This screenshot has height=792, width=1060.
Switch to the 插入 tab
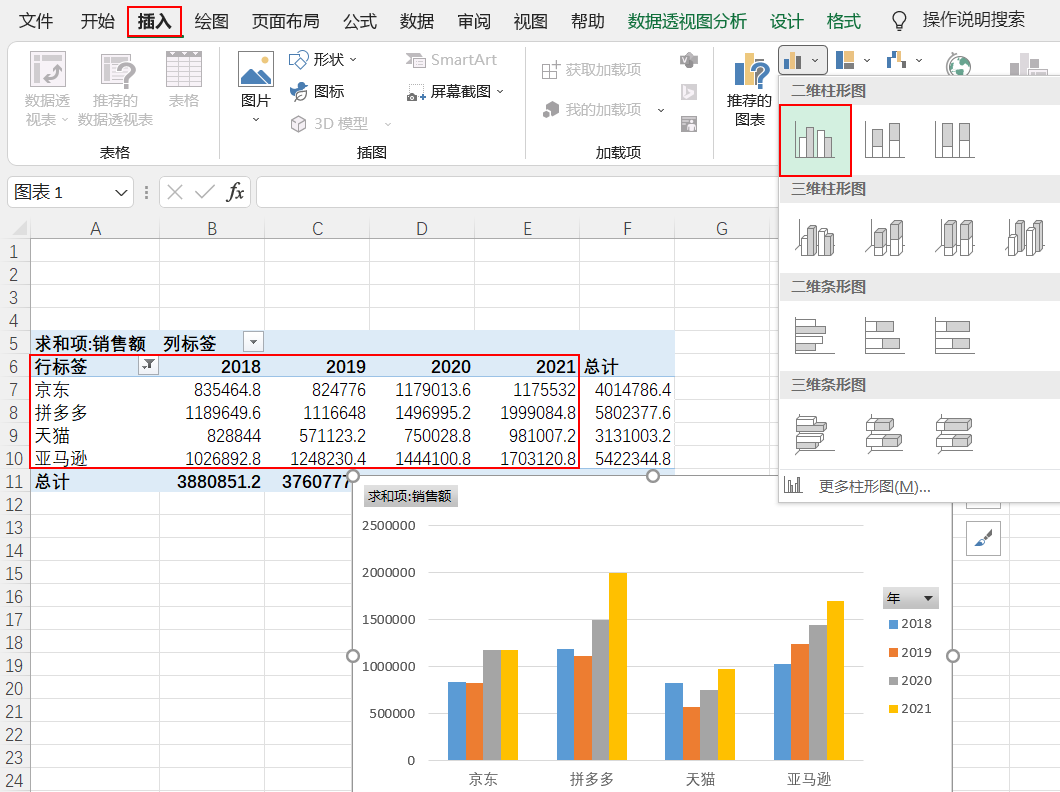[154, 22]
